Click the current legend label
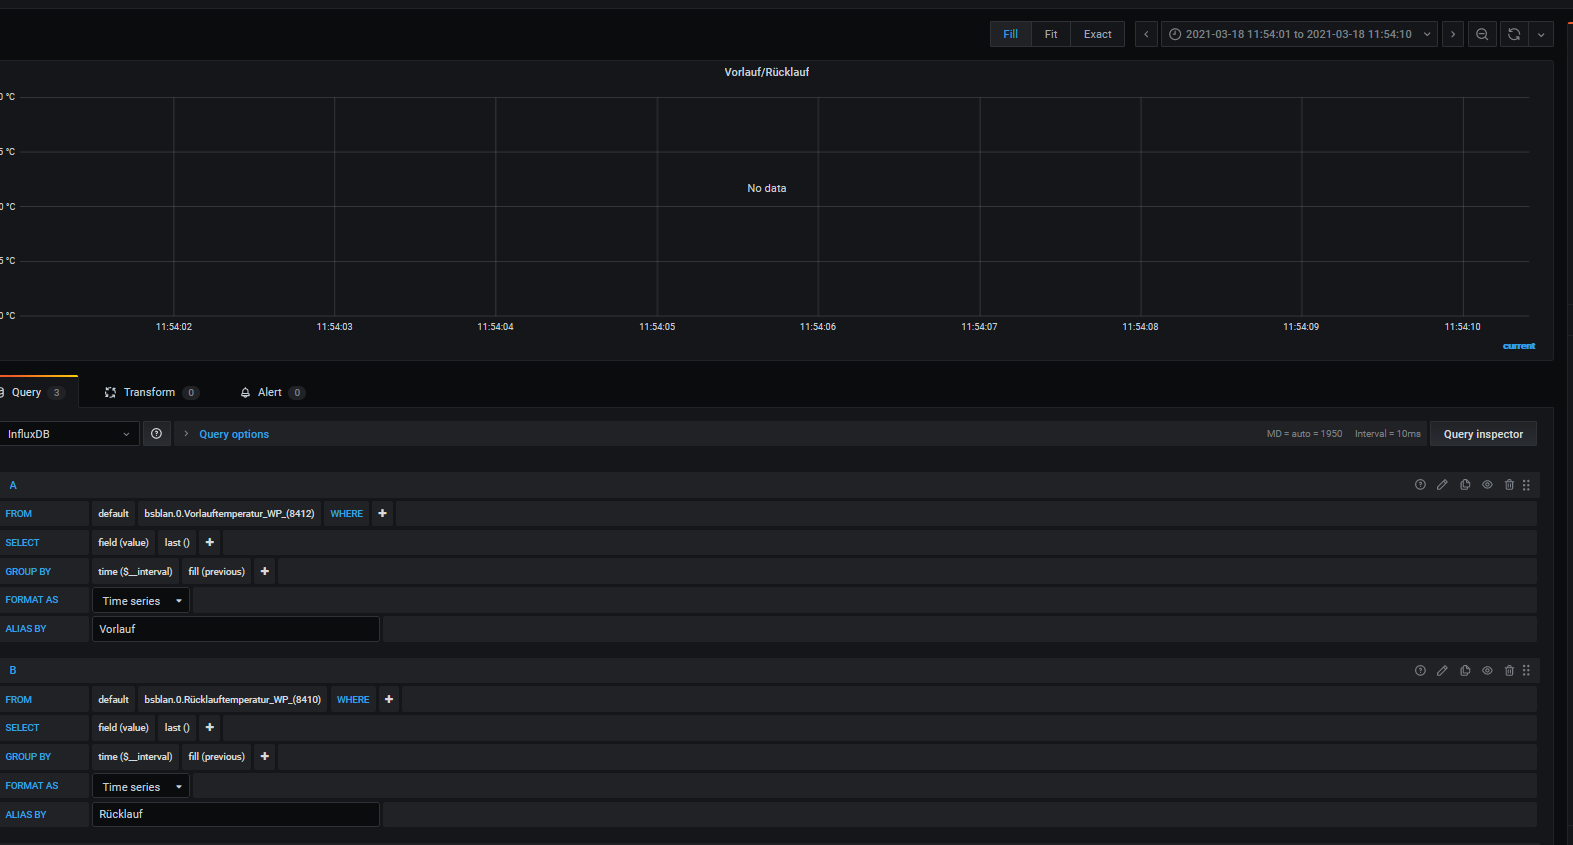This screenshot has width=1573, height=845. point(1518,346)
